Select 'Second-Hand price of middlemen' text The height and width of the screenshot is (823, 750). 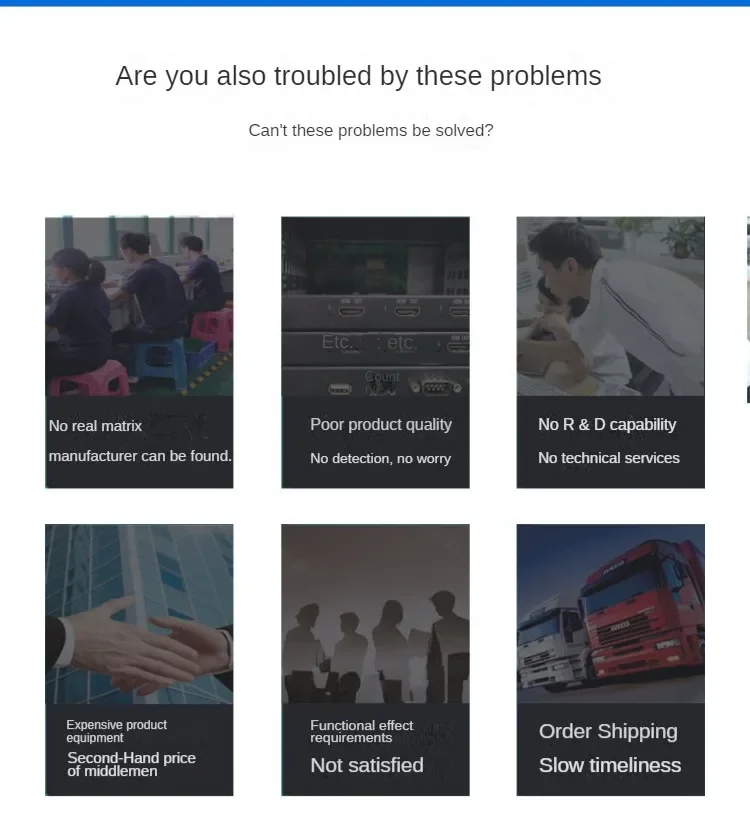131,764
